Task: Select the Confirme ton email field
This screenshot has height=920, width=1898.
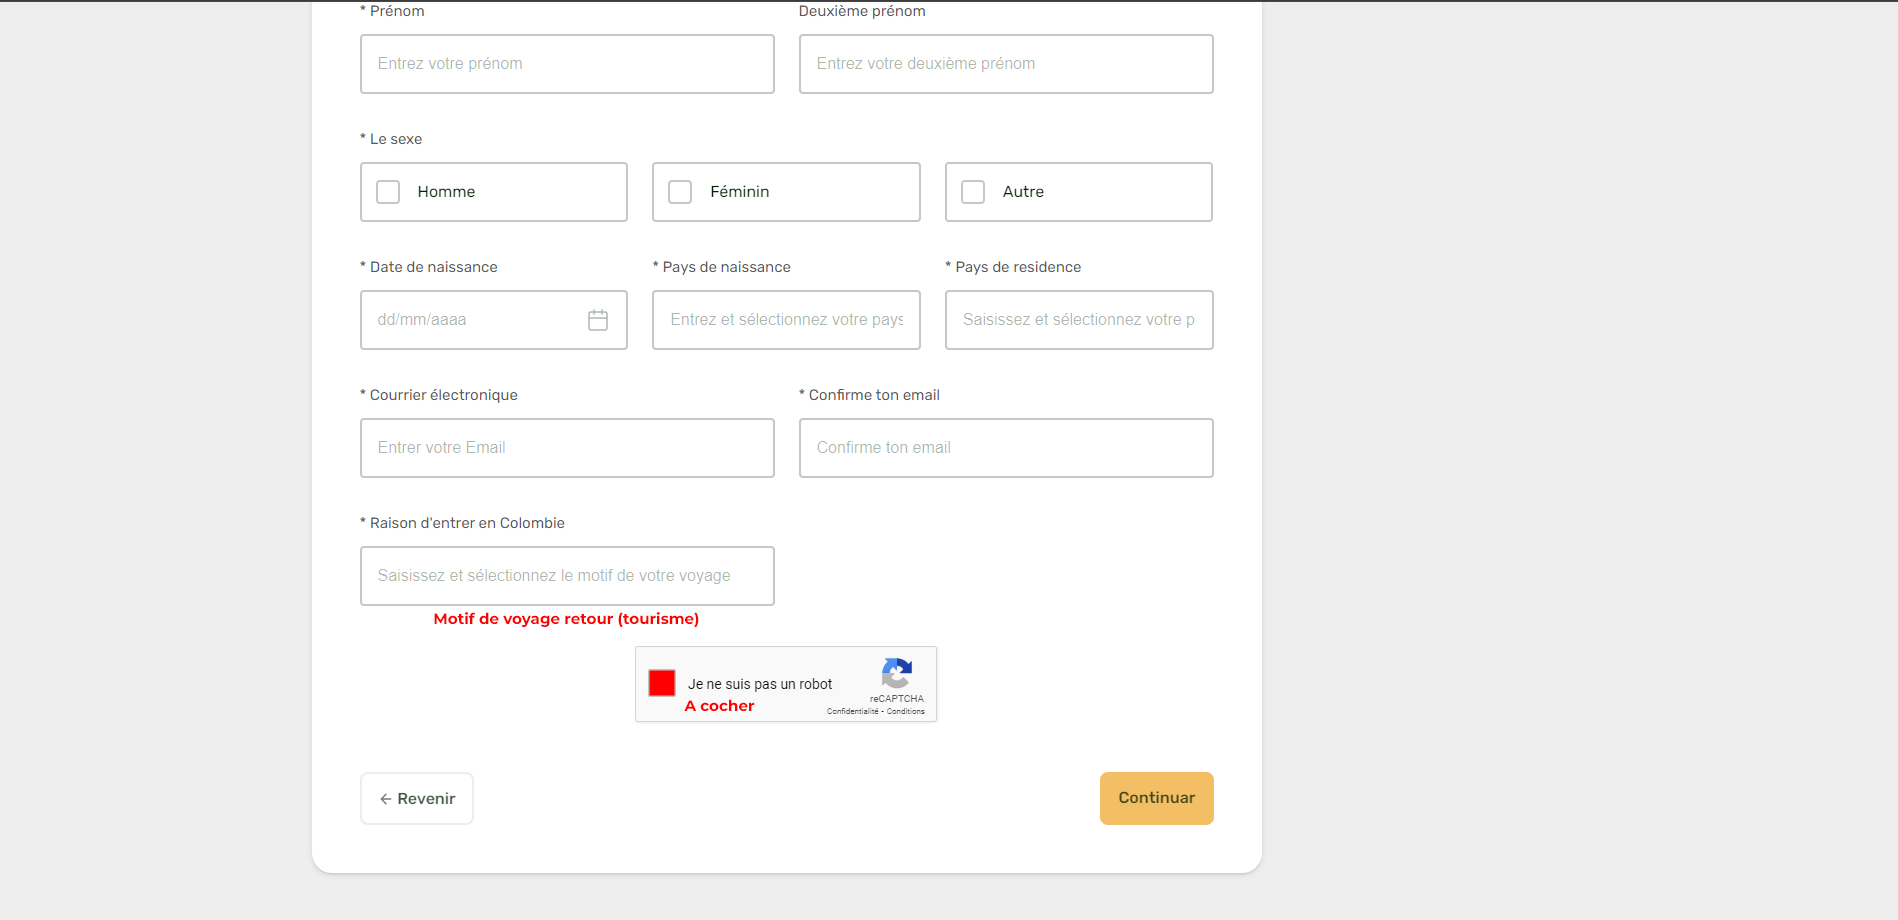Action: pyautogui.click(x=1006, y=448)
